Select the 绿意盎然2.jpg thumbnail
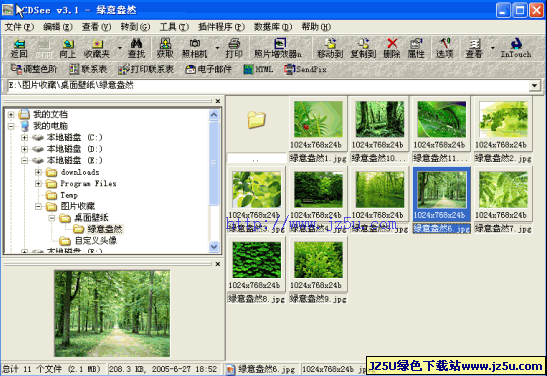Viewport: 547px width, 376px height. pyautogui.click(x=503, y=130)
